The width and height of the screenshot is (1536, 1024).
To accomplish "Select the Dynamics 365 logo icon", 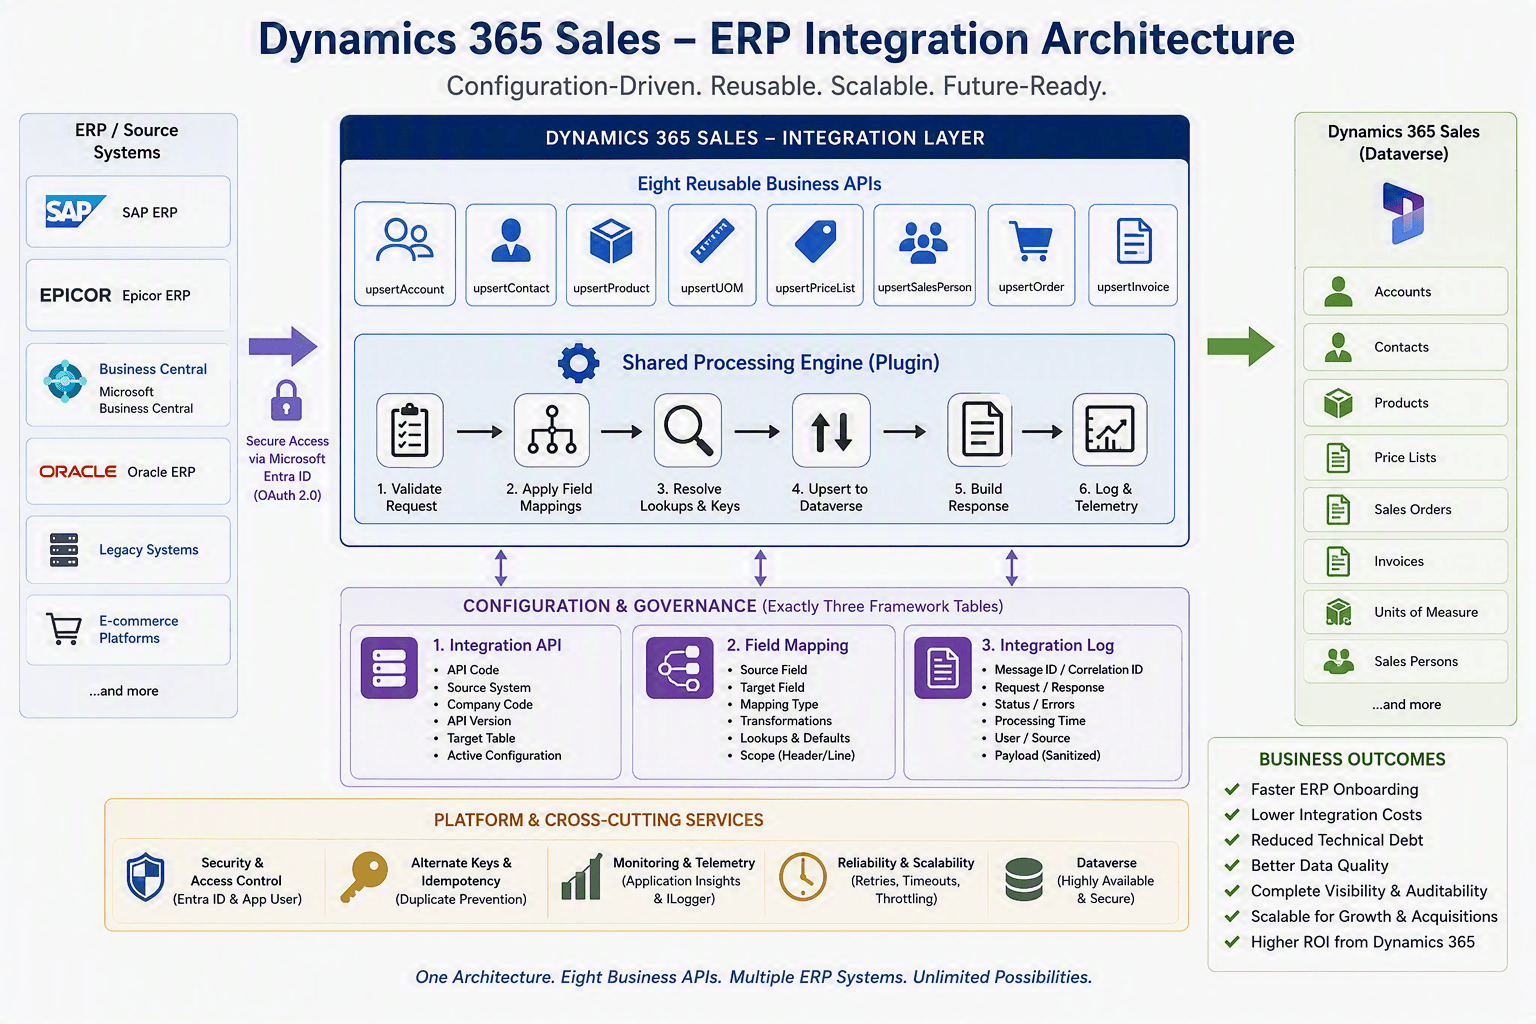I will coord(1405,213).
